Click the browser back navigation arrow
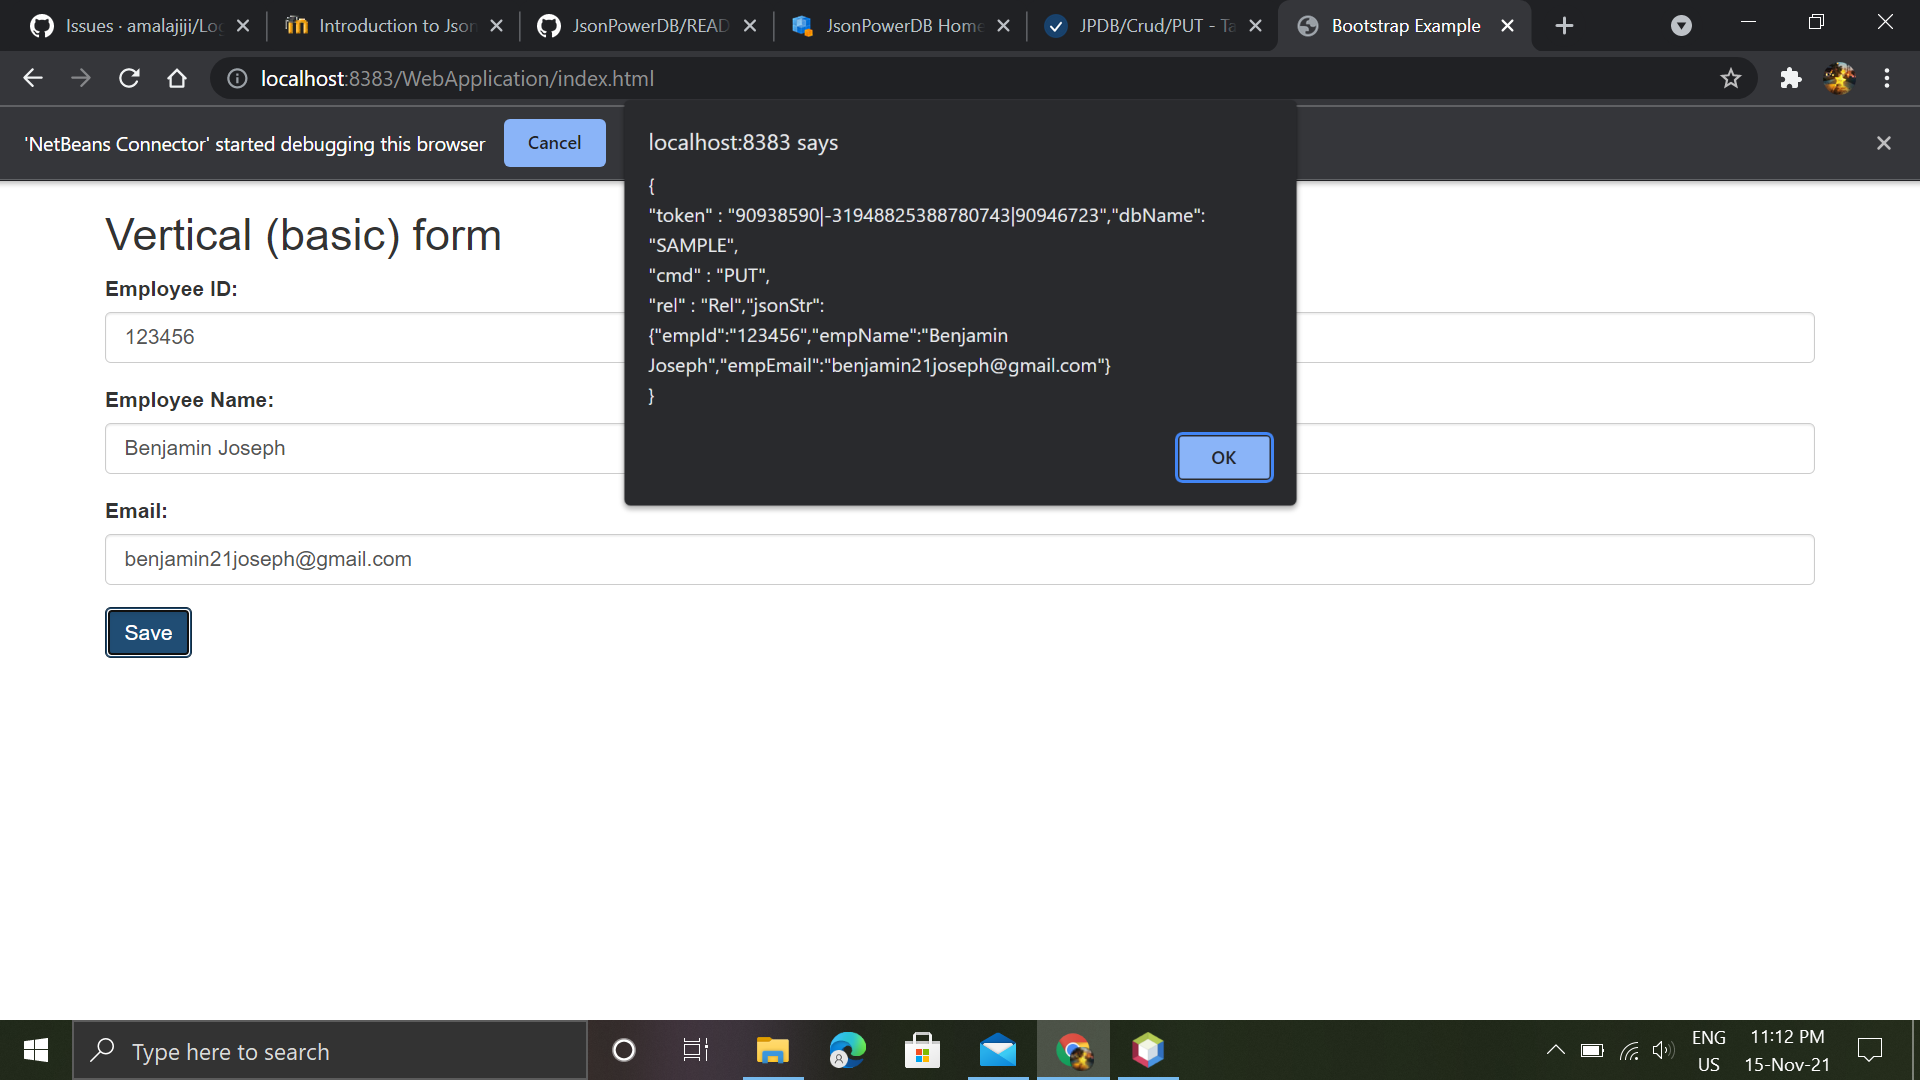The height and width of the screenshot is (1080, 1920). tap(33, 78)
